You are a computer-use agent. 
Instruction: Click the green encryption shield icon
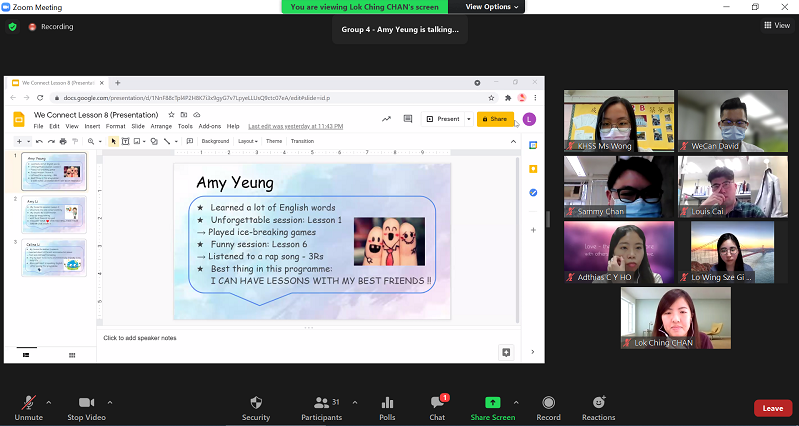(13, 27)
